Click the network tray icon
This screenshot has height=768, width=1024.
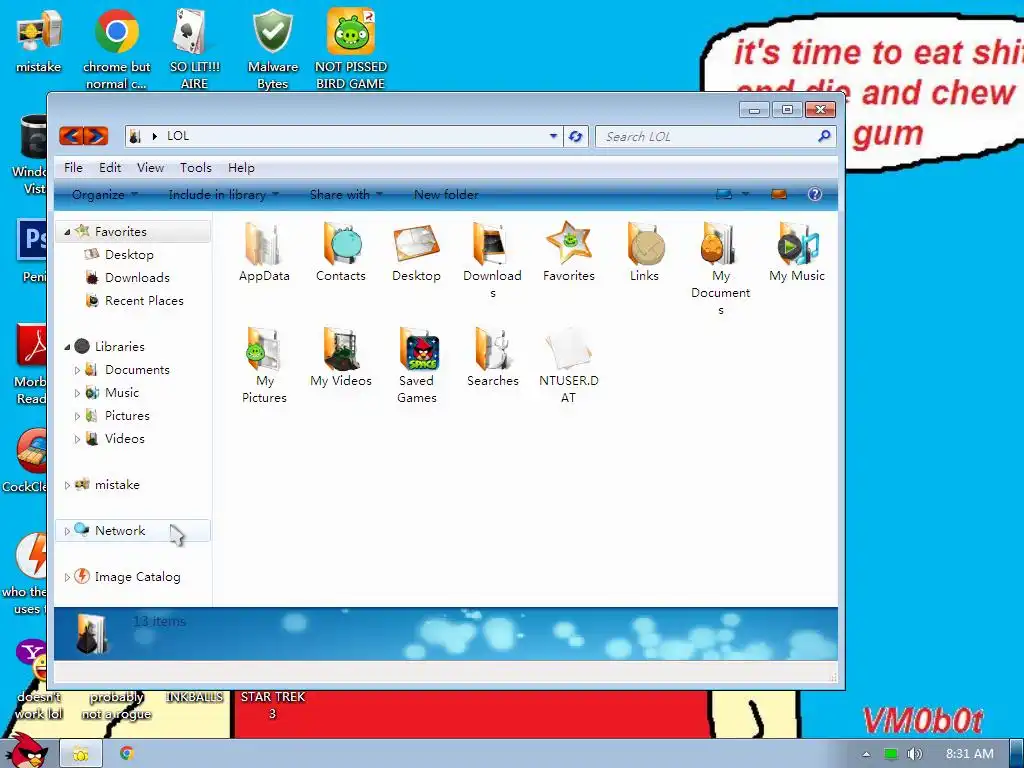point(890,754)
